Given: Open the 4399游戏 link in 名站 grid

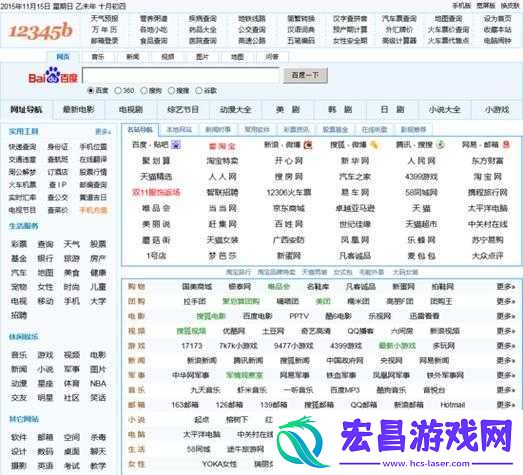Looking at the screenshot, I should (421, 177).
